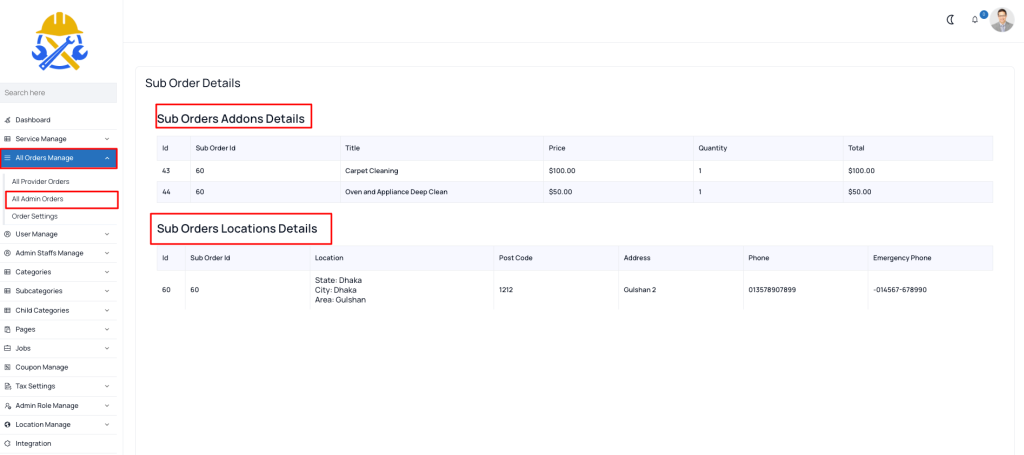Click the User Manage sidebar icon
Viewport: 1024px width, 455px height.
click(7, 234)
